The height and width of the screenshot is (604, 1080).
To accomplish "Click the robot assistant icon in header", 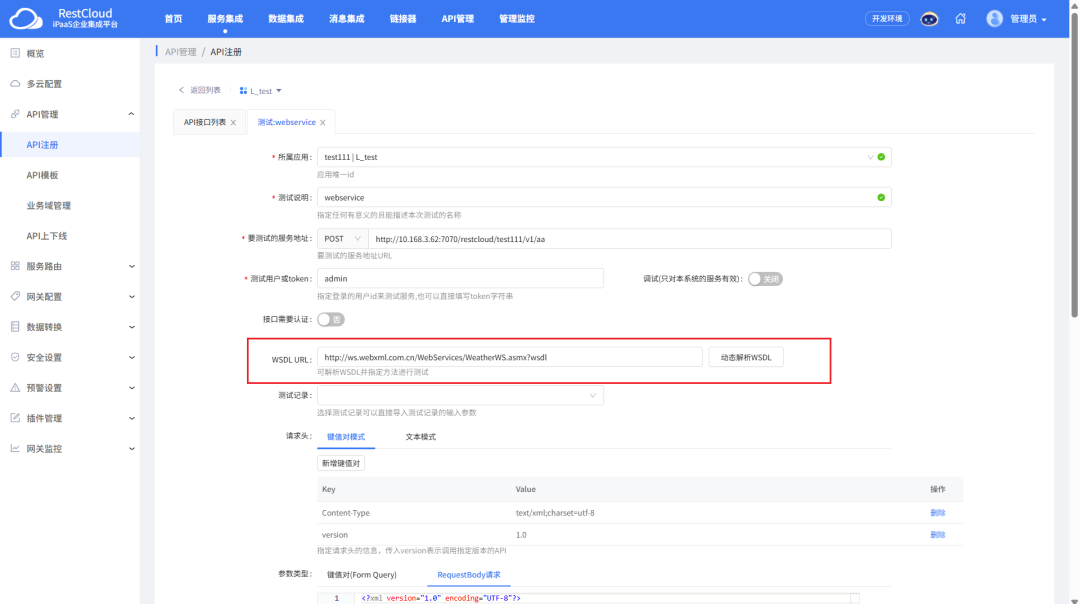I will (929, 19).
